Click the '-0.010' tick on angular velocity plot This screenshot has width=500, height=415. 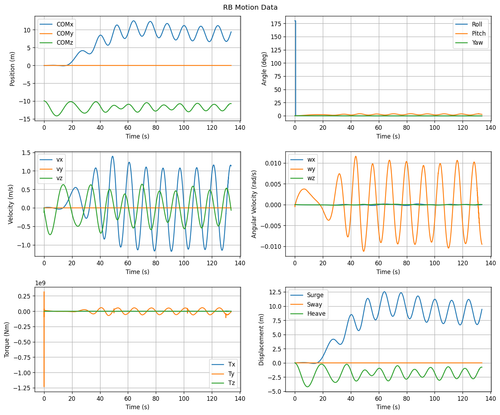pyautogui.click(x=271, y=247)
